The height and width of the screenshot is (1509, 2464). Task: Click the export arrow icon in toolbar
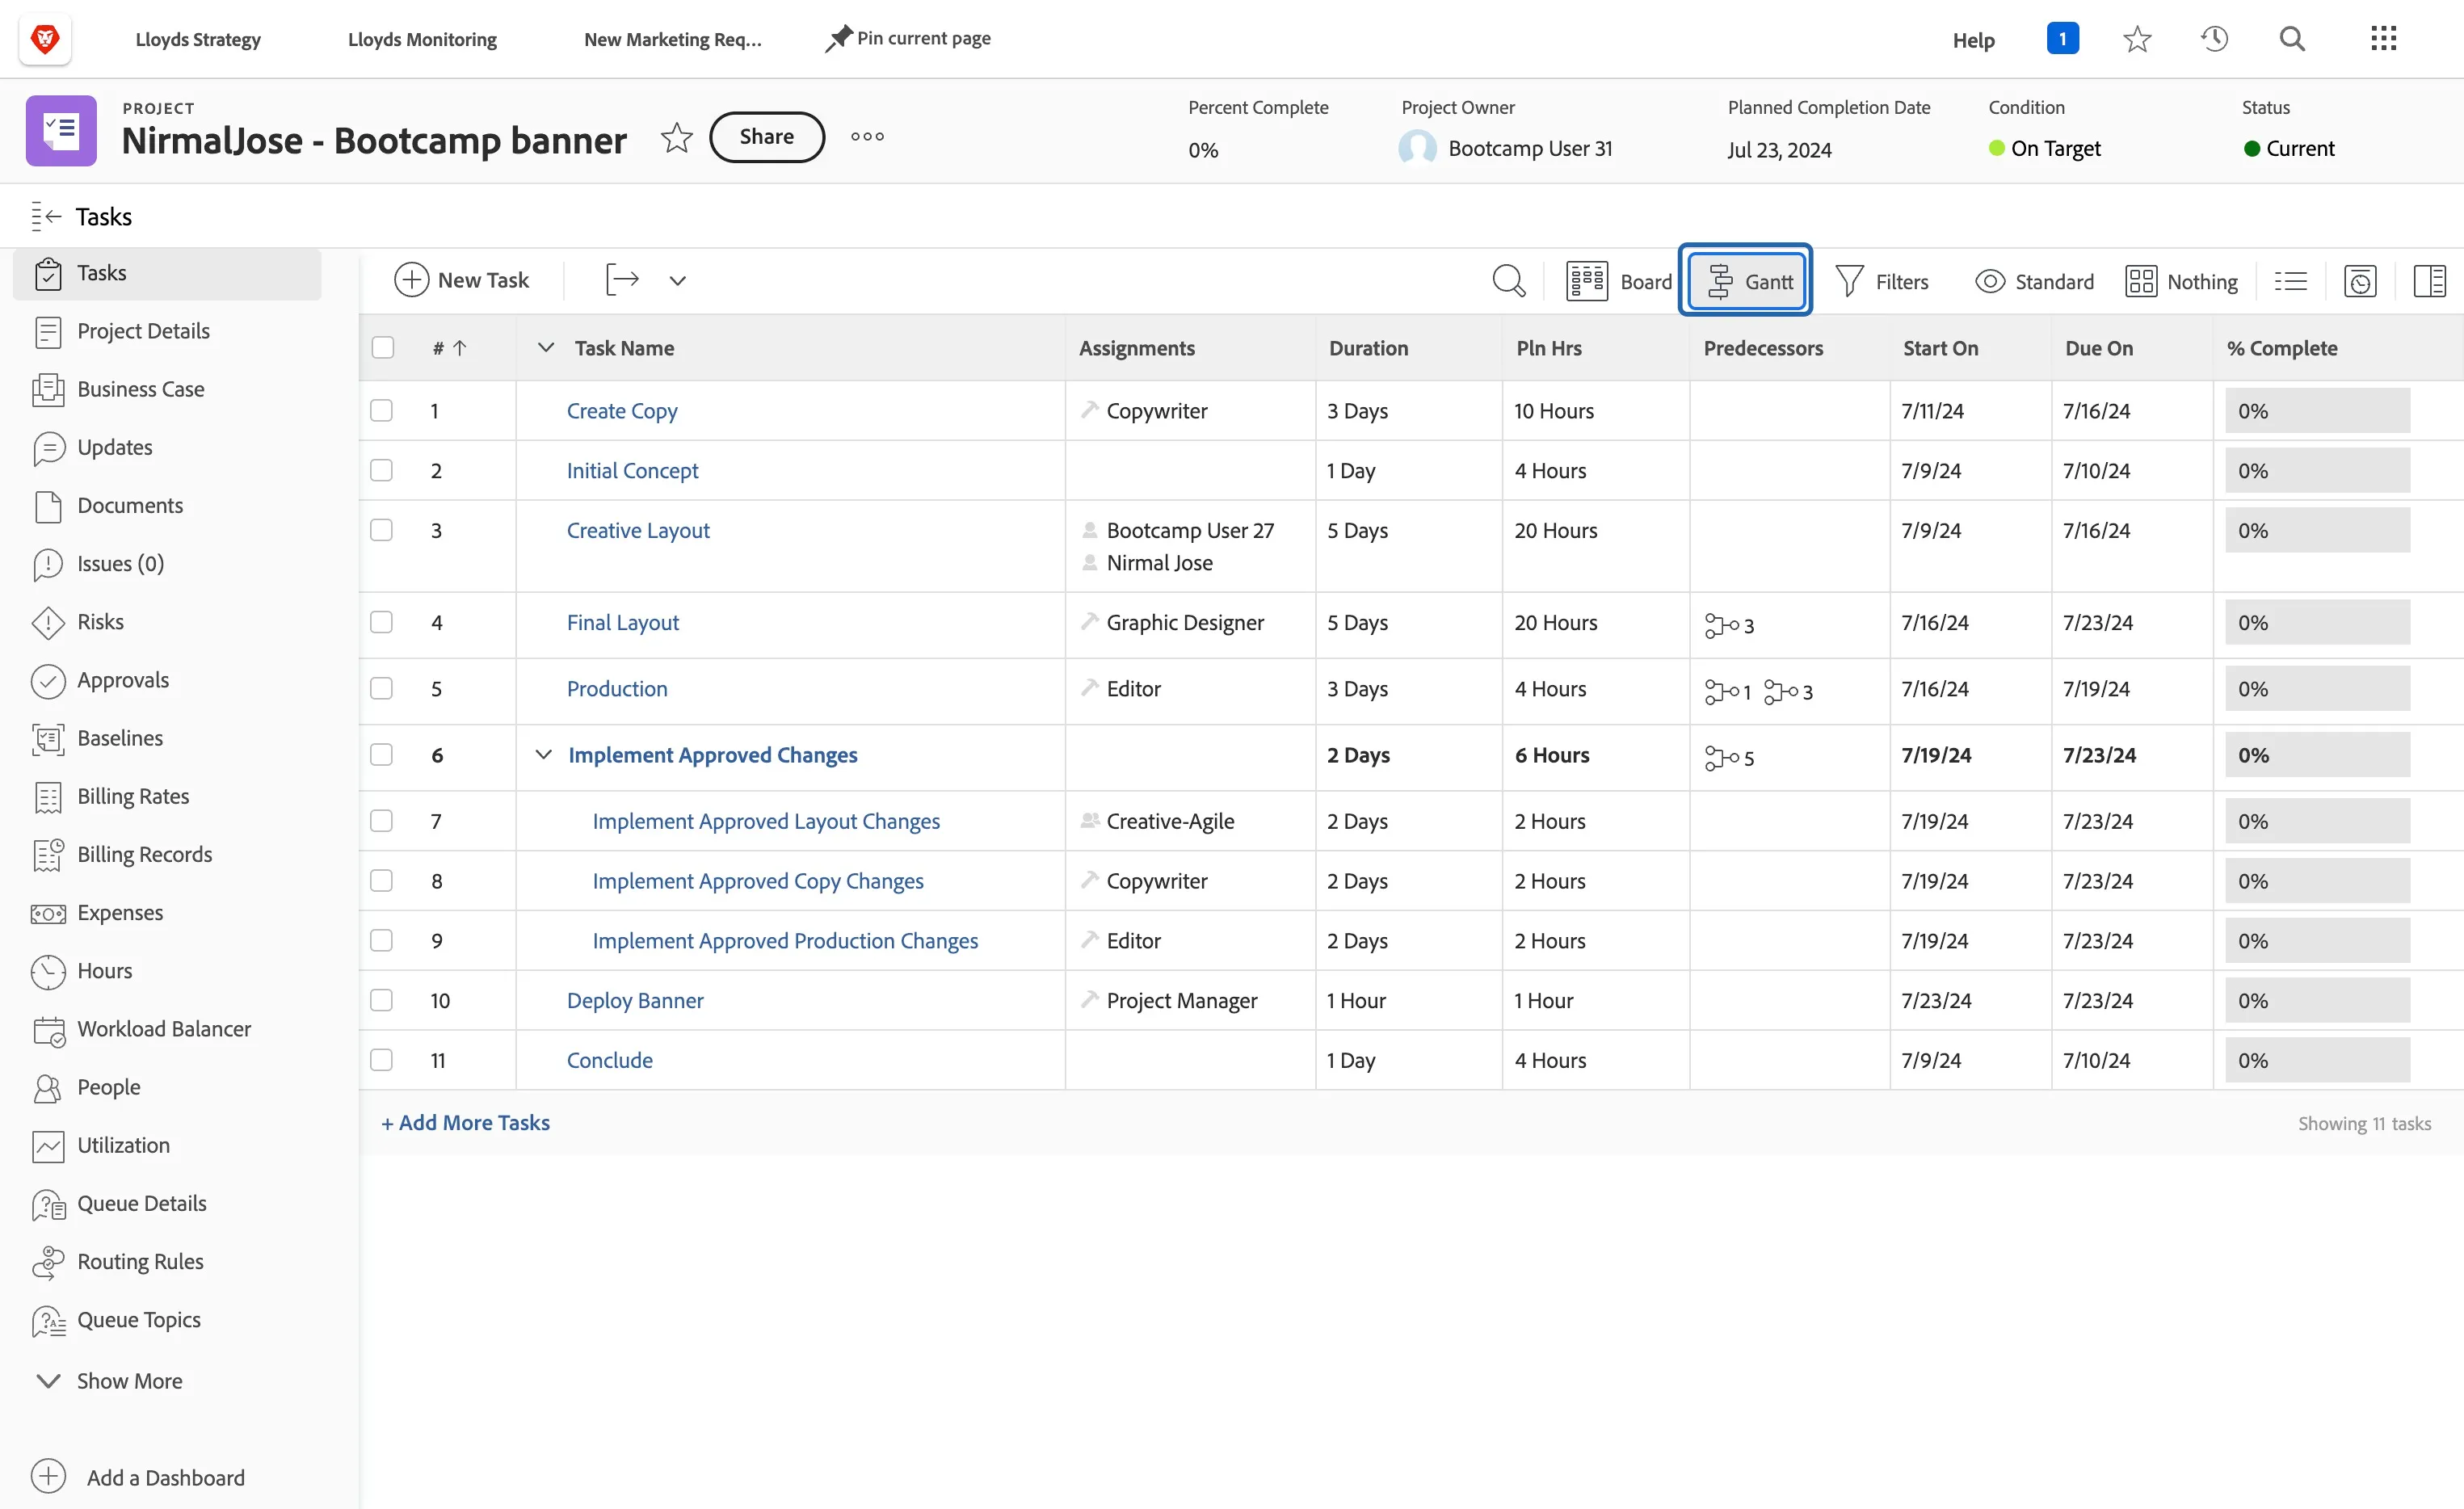click(622, 280)
